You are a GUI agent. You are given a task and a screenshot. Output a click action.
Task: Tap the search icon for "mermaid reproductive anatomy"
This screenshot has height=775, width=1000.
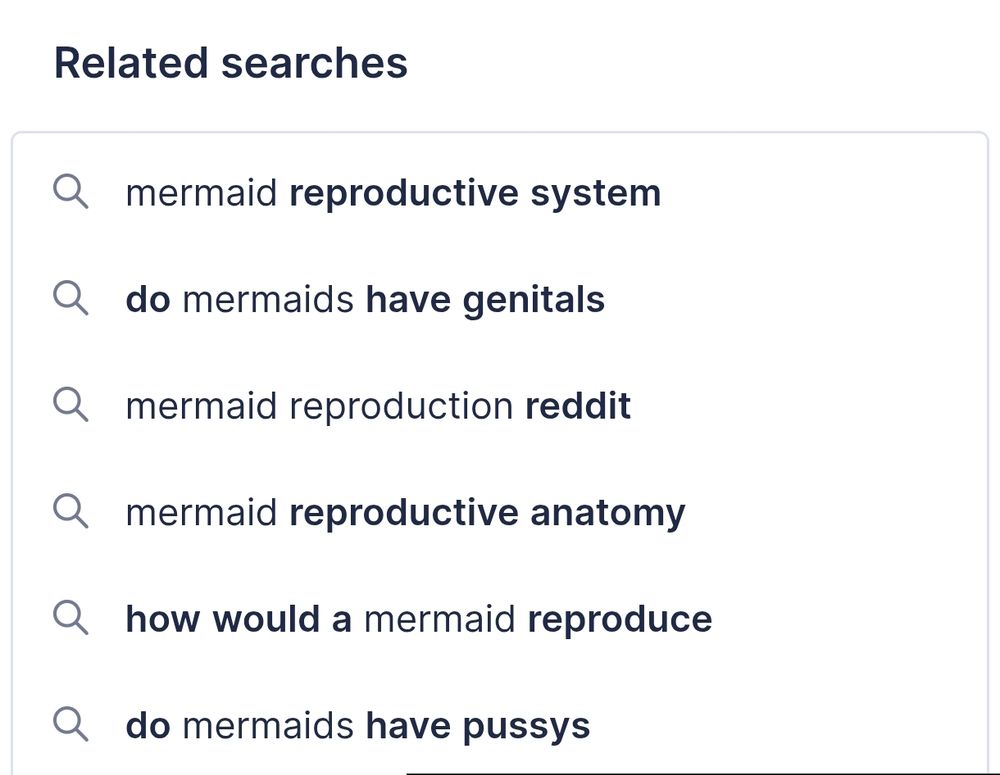(x=70, y=512)
